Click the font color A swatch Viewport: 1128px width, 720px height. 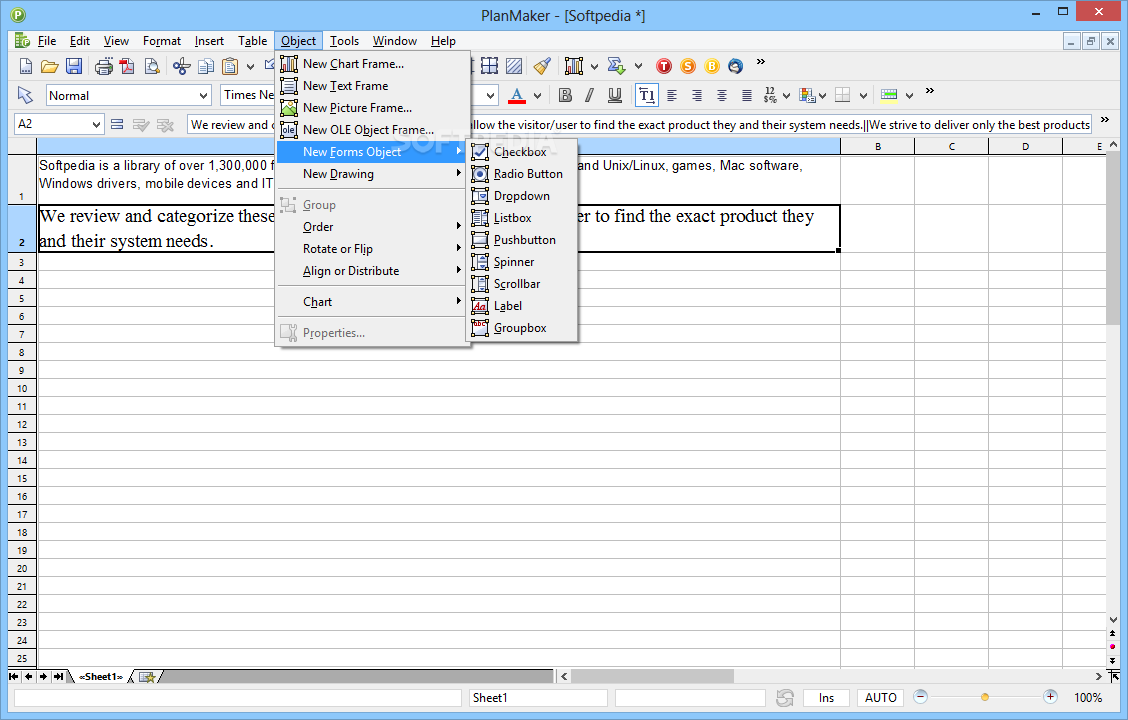[517, 95]
